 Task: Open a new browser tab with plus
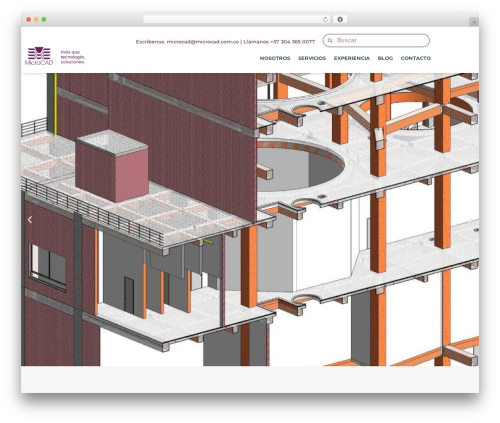point(474,22)
